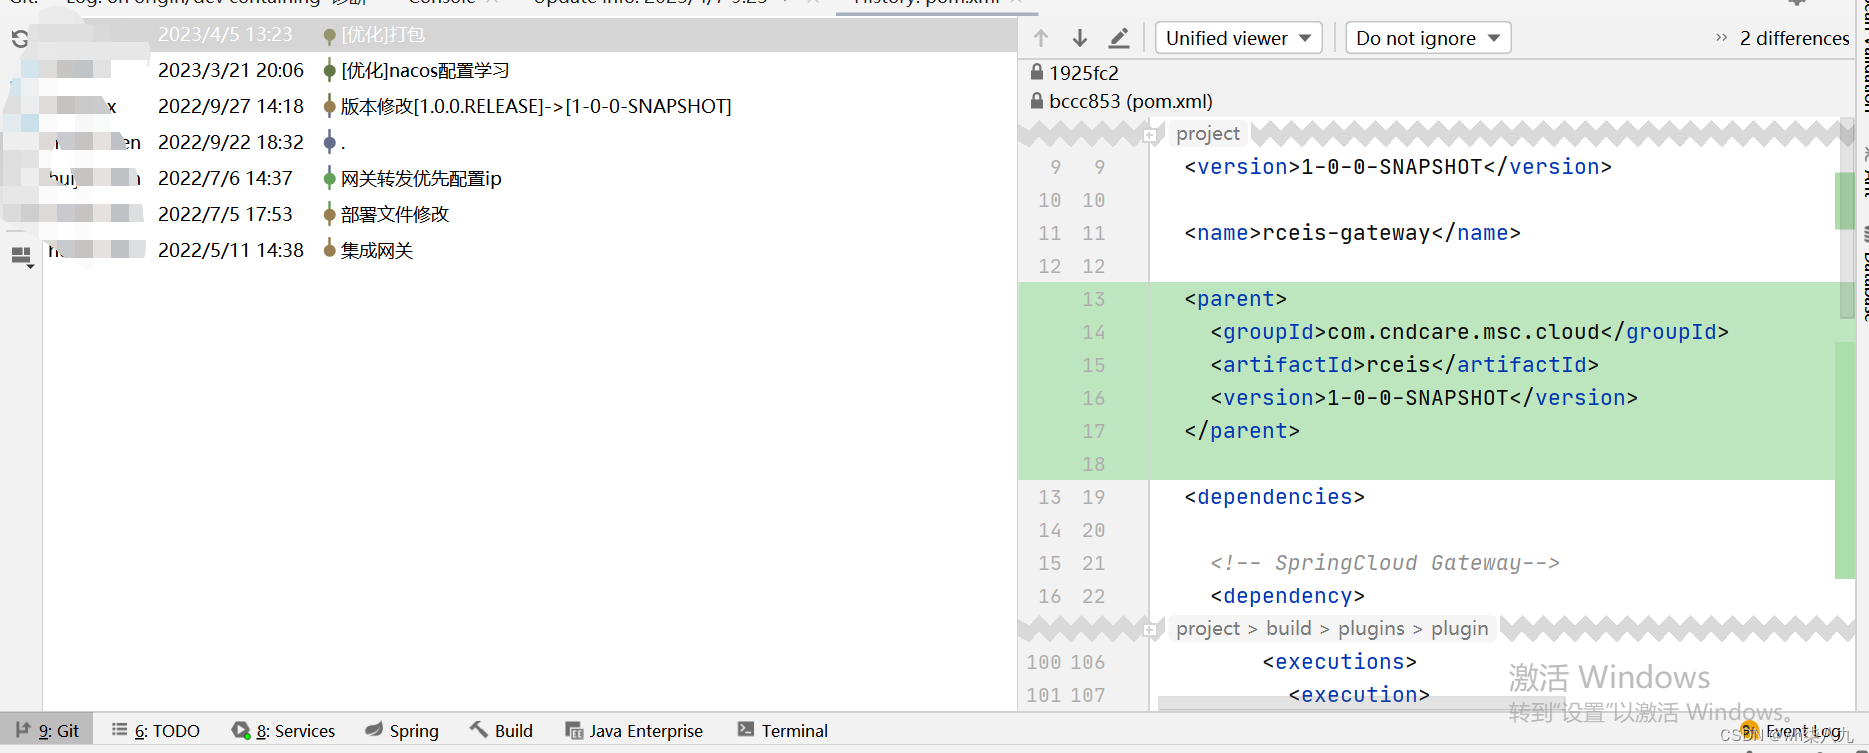This screenshot has width=1869, height=753.
Task: Click the plugin breadcrumb segment
Action: pos(1459,628)
